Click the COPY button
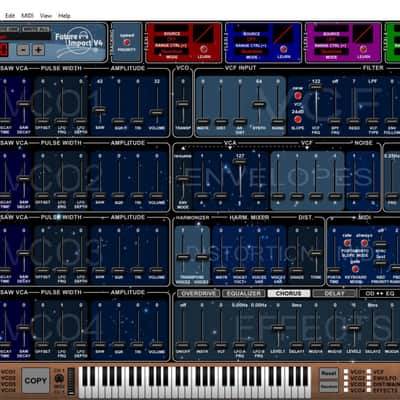This screenshot has height=400, width=400. tap(36, 380)
